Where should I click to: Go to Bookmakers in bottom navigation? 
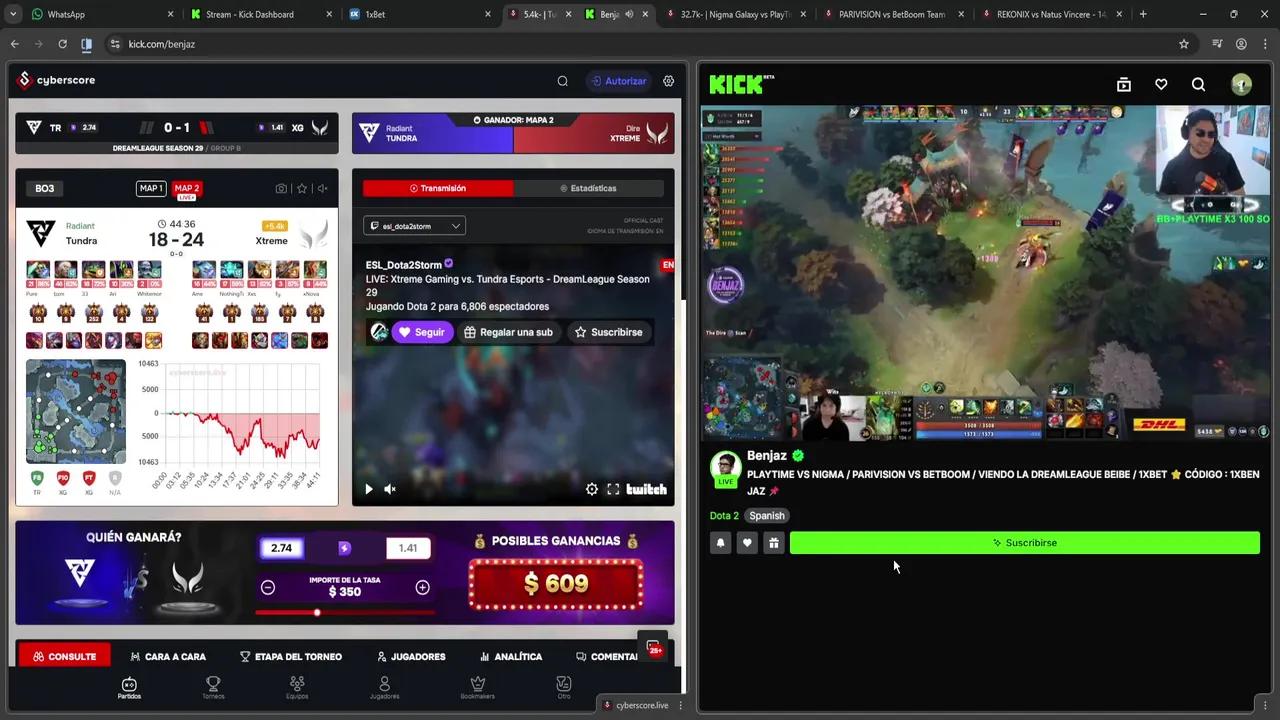(x=478, y=688)
